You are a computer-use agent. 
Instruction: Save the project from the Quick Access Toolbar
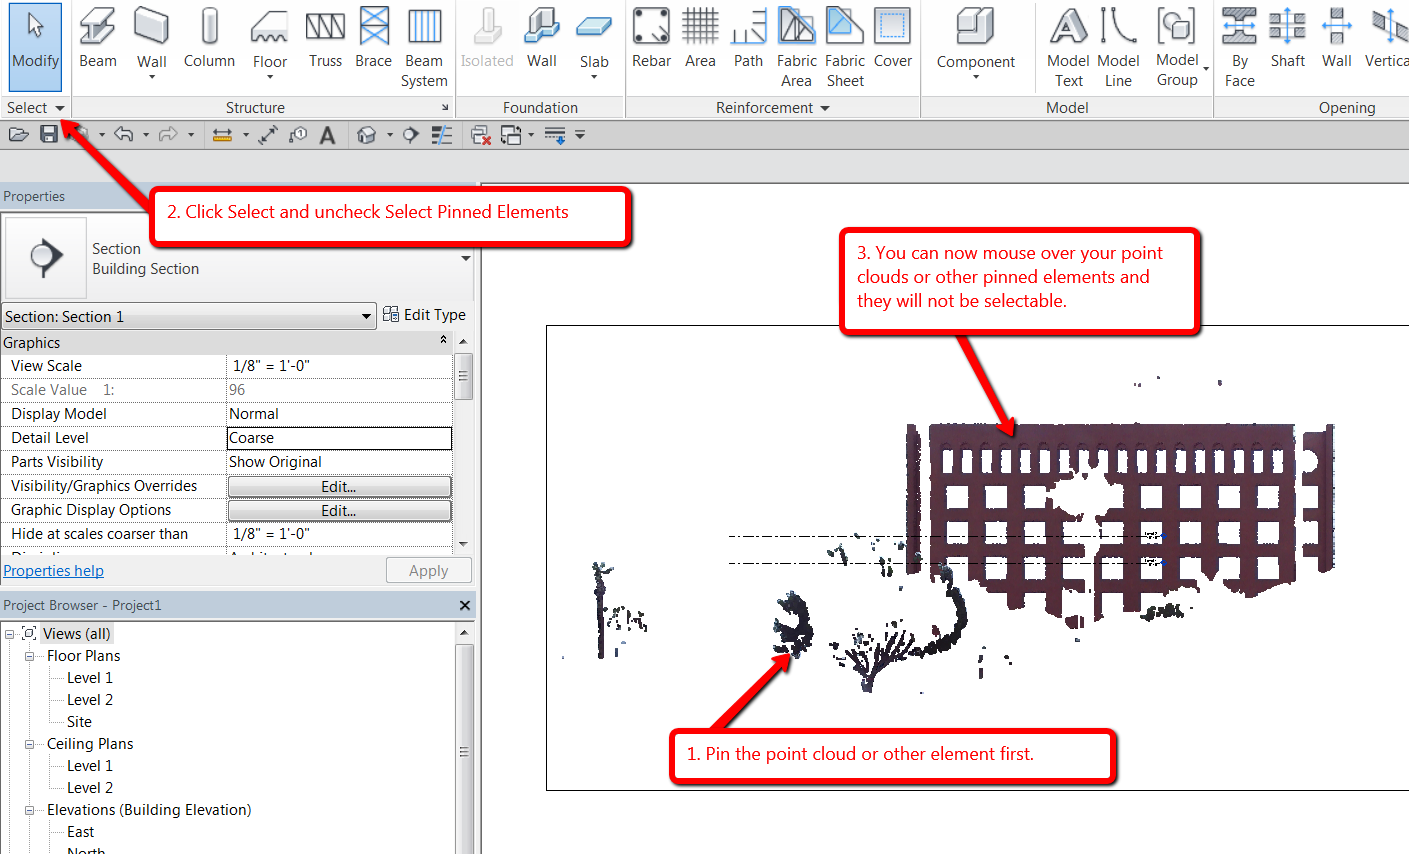tap(47, 134)
